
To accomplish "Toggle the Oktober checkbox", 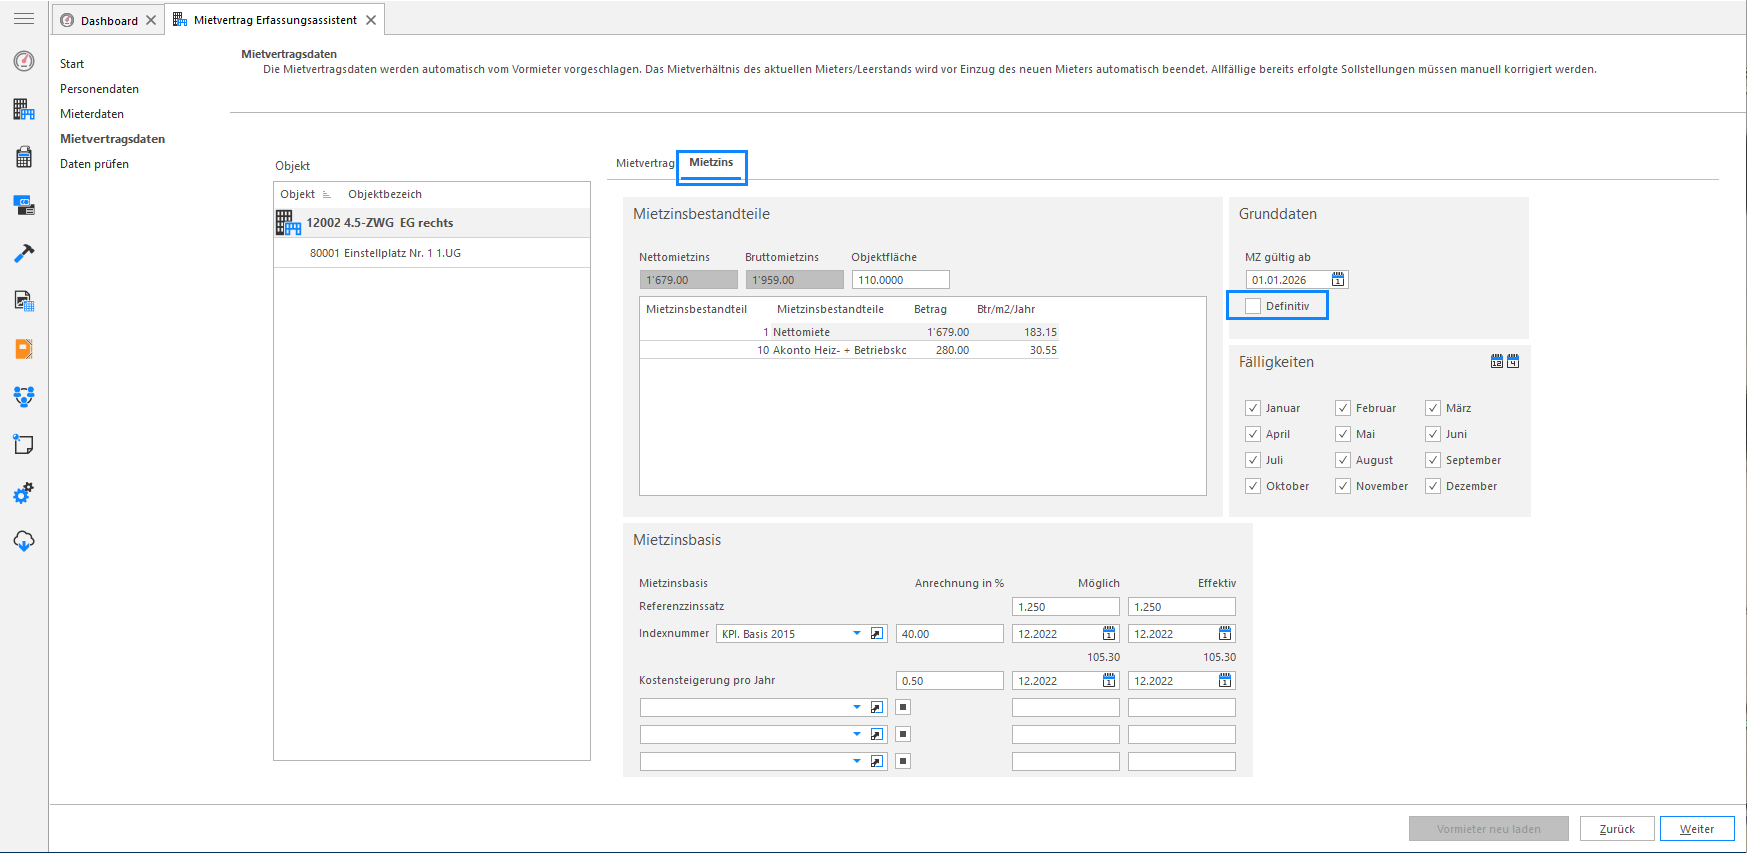I will point(1253,486).
